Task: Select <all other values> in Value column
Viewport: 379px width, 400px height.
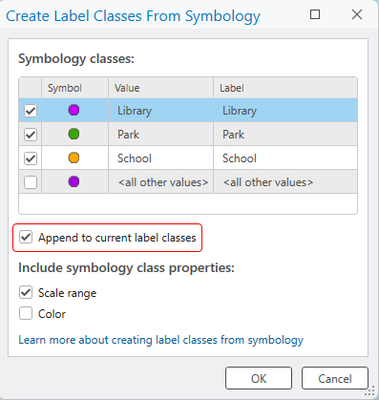Action: pos(161,182)
